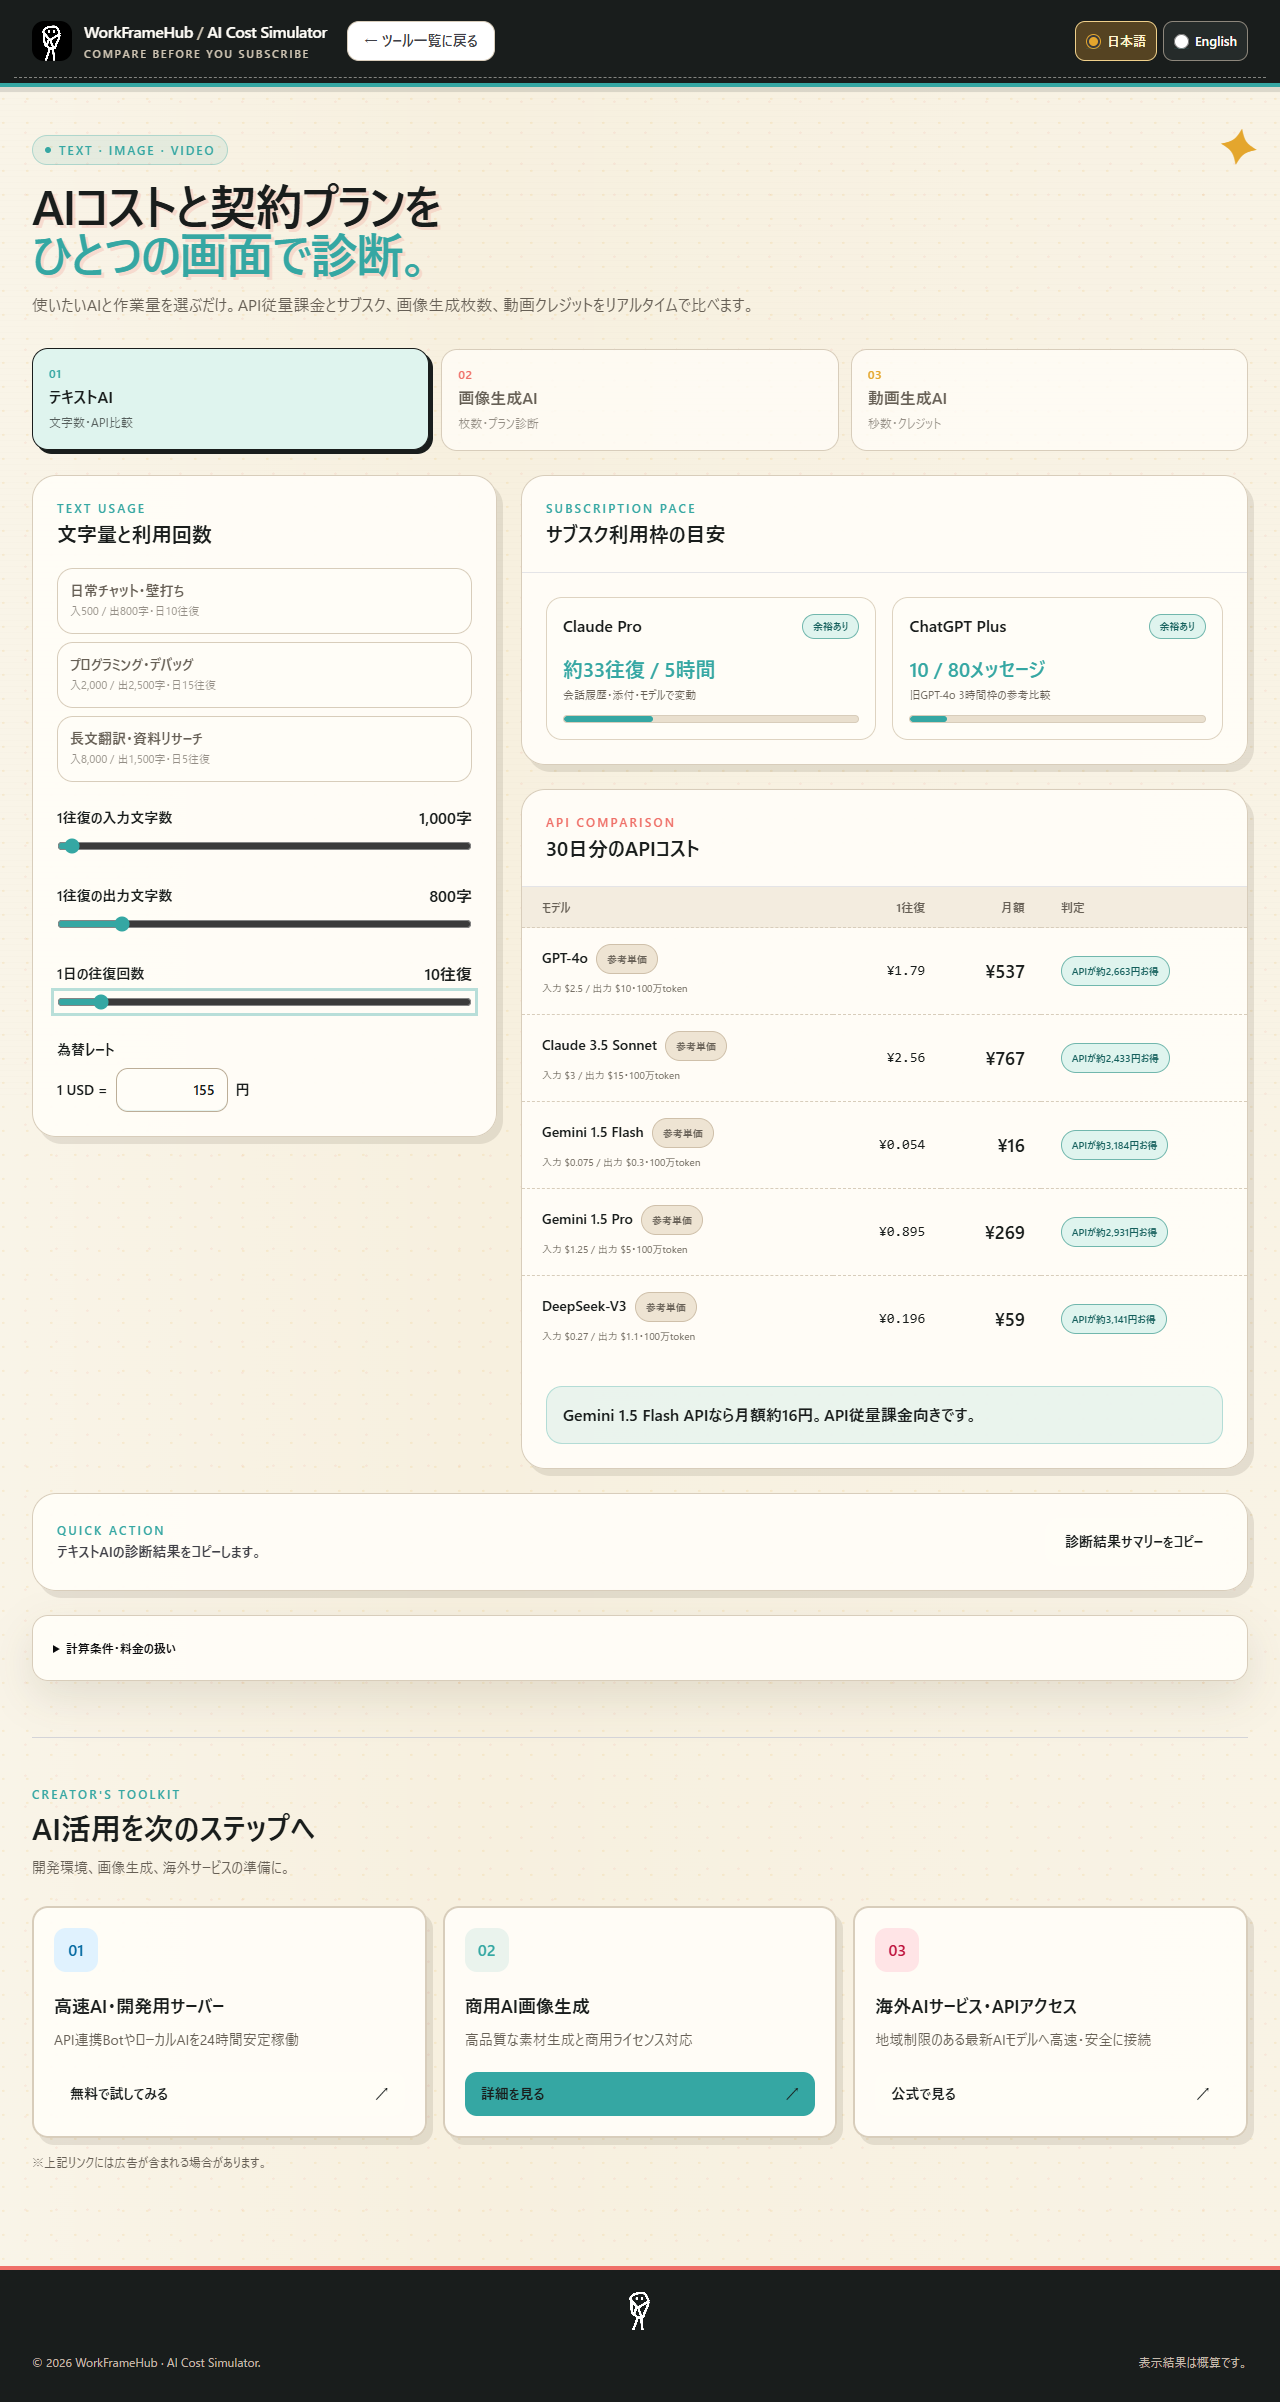
Task: Choose the プログラミング・デバッグ preset
Action: (x=264, y=675)
